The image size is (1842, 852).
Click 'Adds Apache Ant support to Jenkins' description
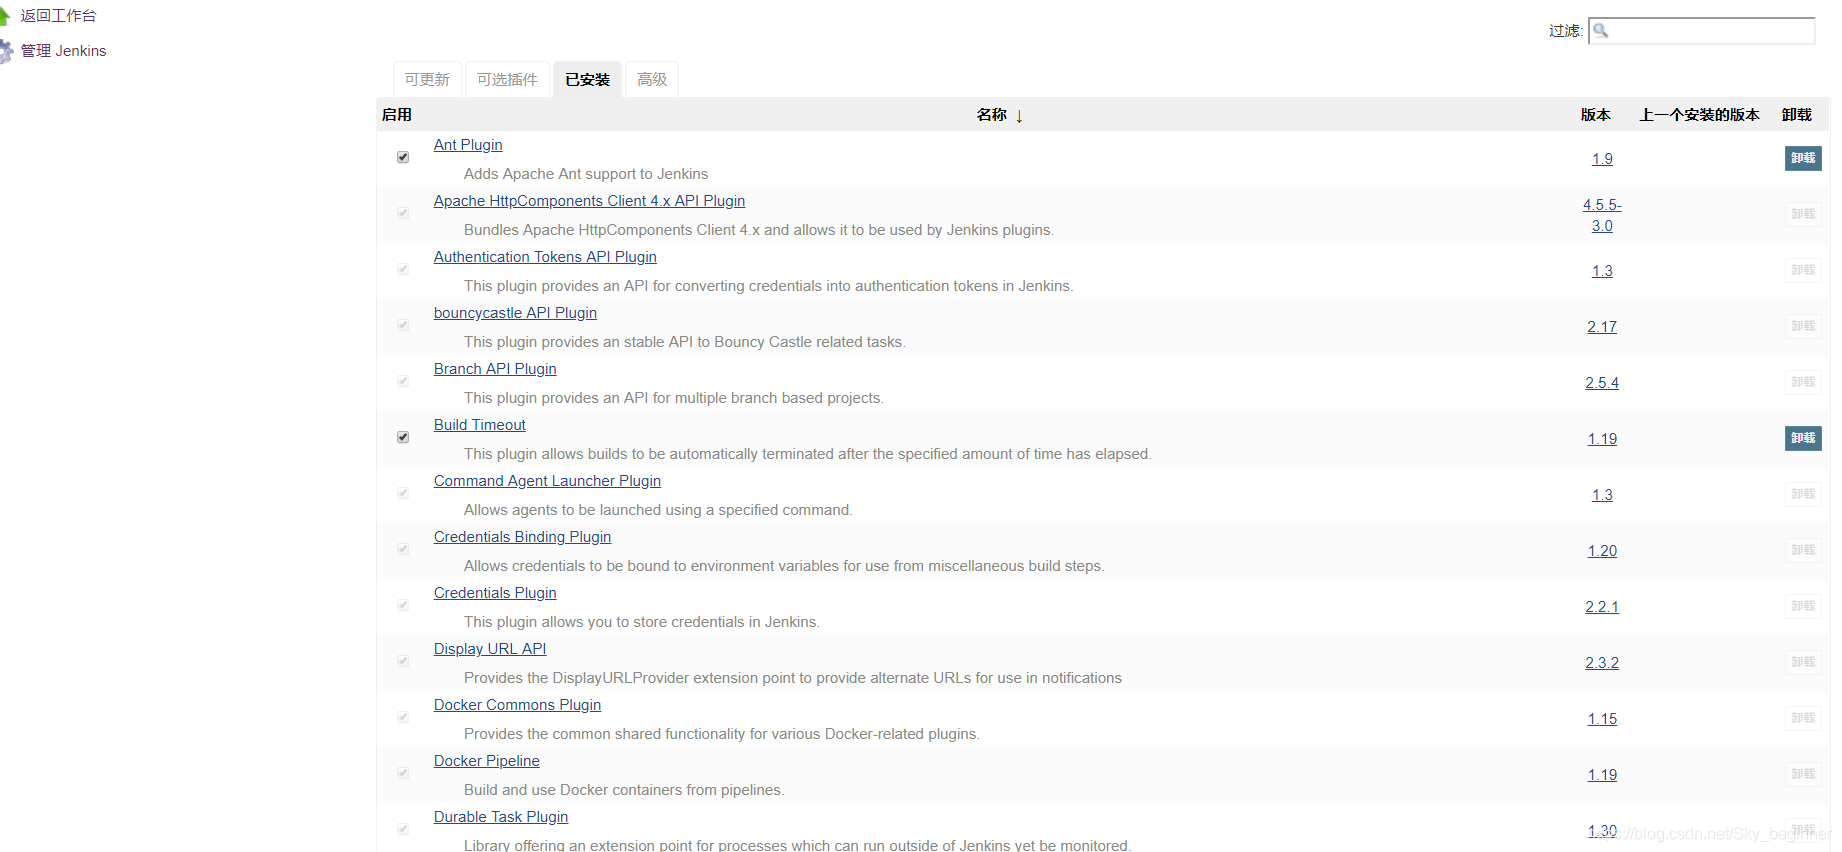(x=586, y=174)
